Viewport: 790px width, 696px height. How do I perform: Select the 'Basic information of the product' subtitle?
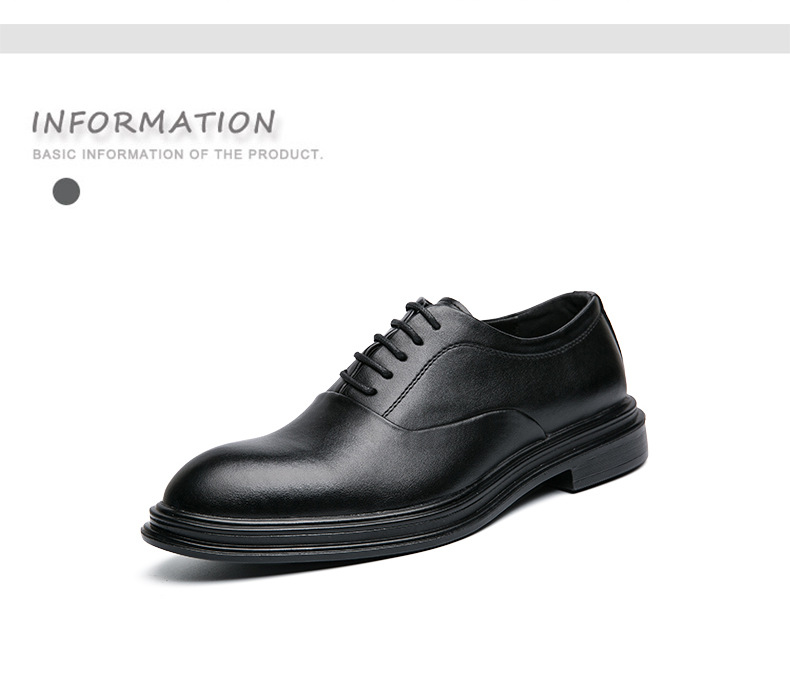pos(177,154)
